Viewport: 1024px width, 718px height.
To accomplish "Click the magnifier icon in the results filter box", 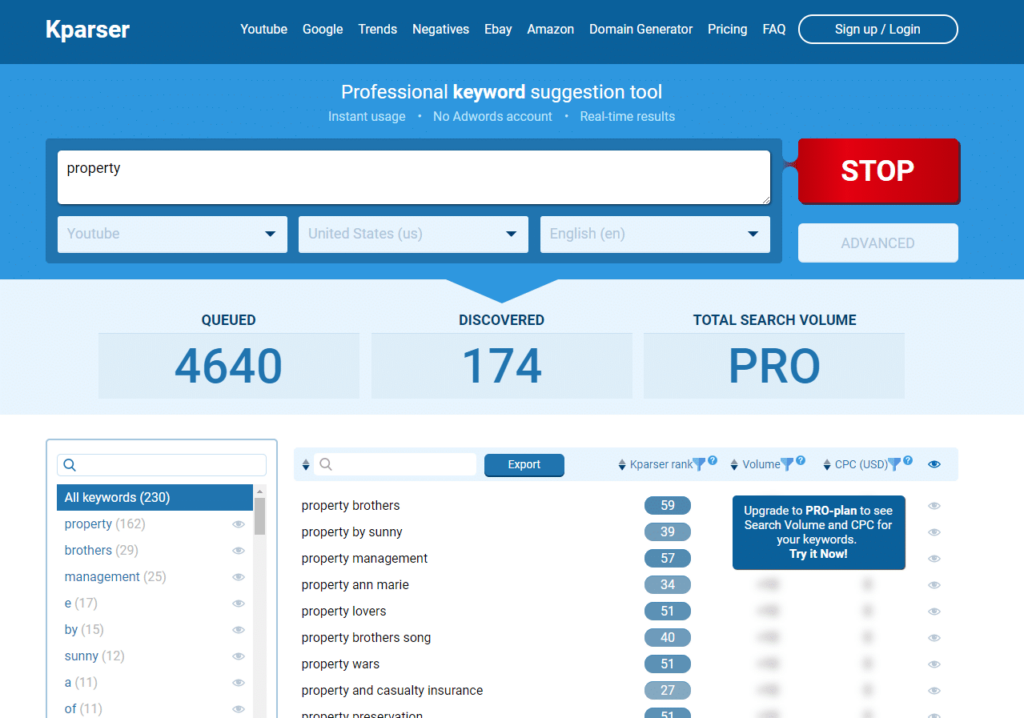I will [x=326, y=465].
